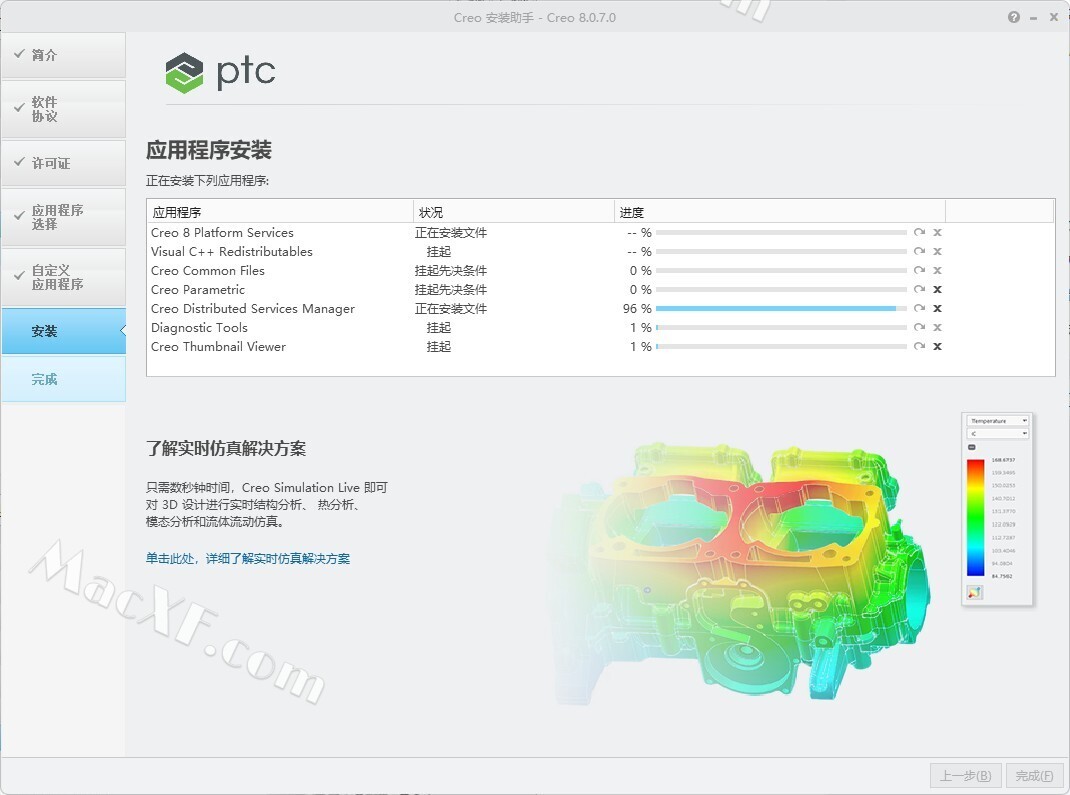Click the Diagnostic Tools progress bar
Image resolution: width=1070 pixels, height=795 pixels.
pyautogui.click(x=781, y=328)
